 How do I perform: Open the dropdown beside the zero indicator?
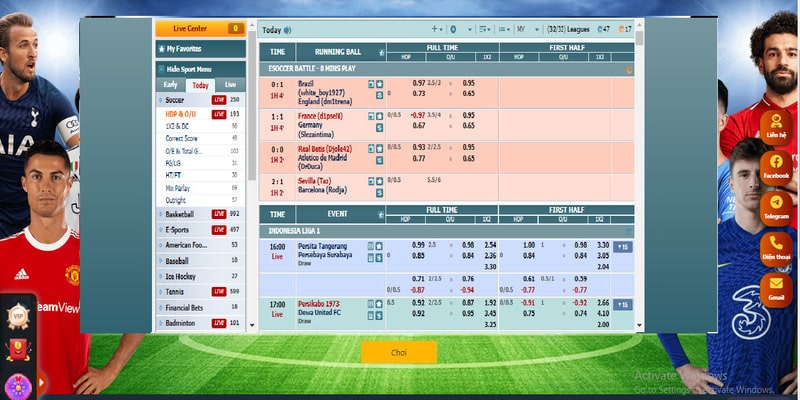click(x=469, y=30)
